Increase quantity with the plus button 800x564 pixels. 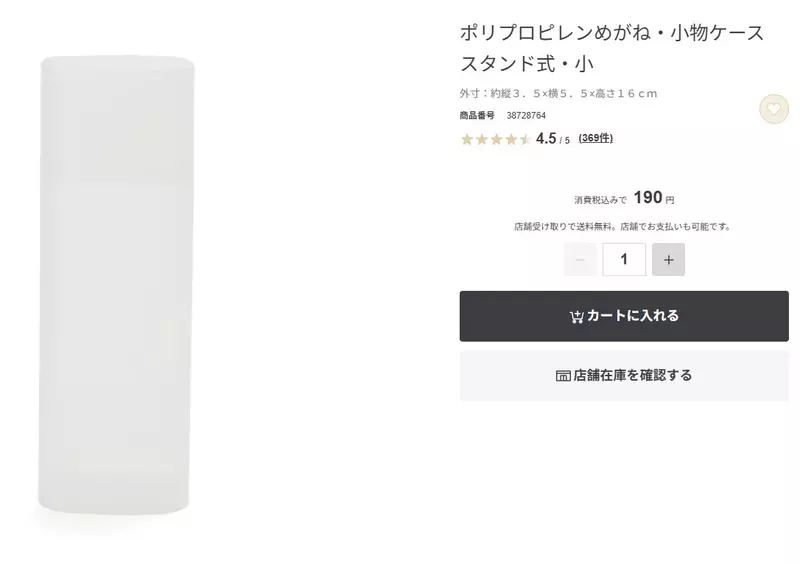click(668, 260)
